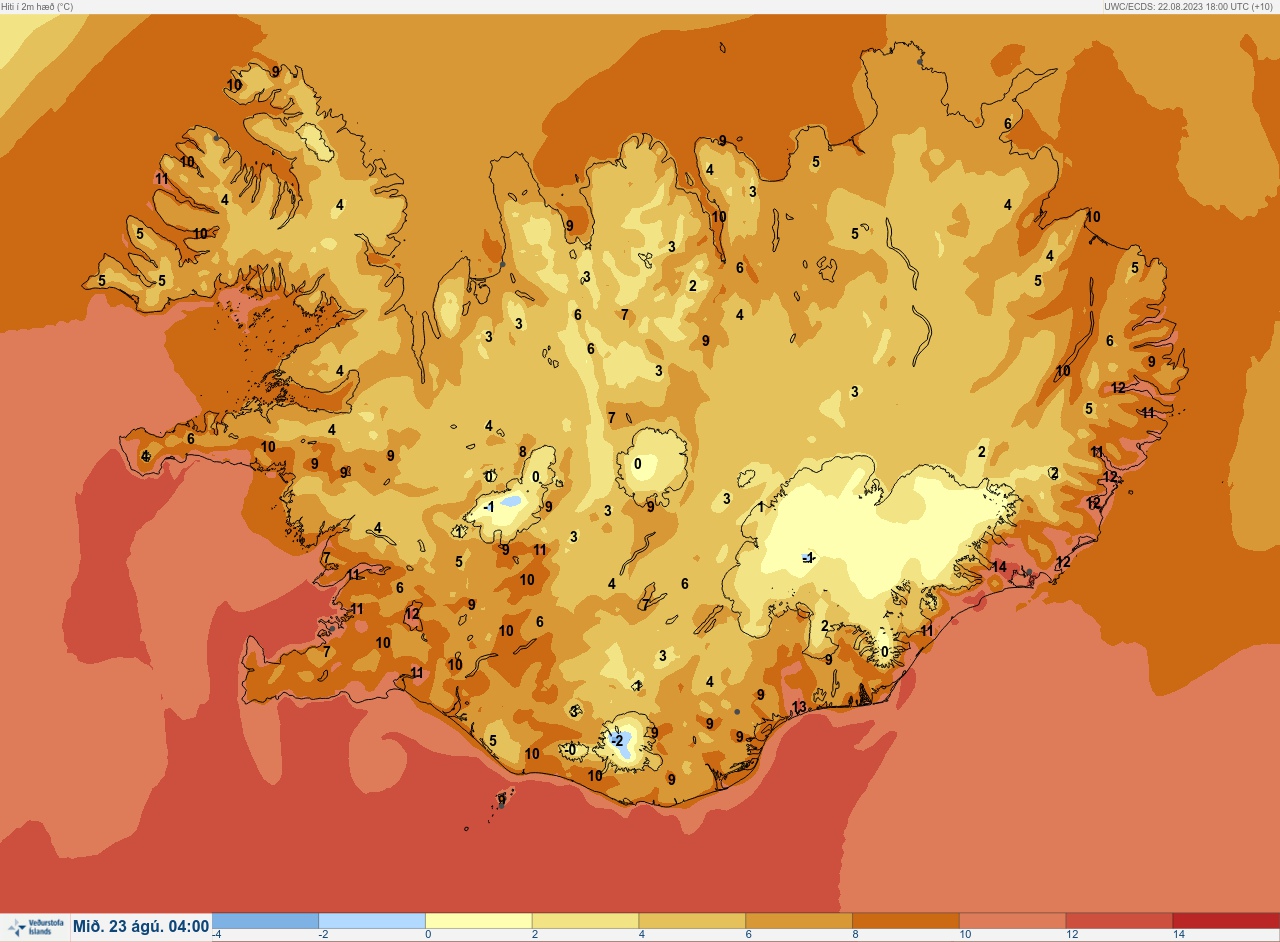The width and height of the screenshot is (1280, 942).
Task: Click the '-0' temperature value on the map
Action: [570, 749]
